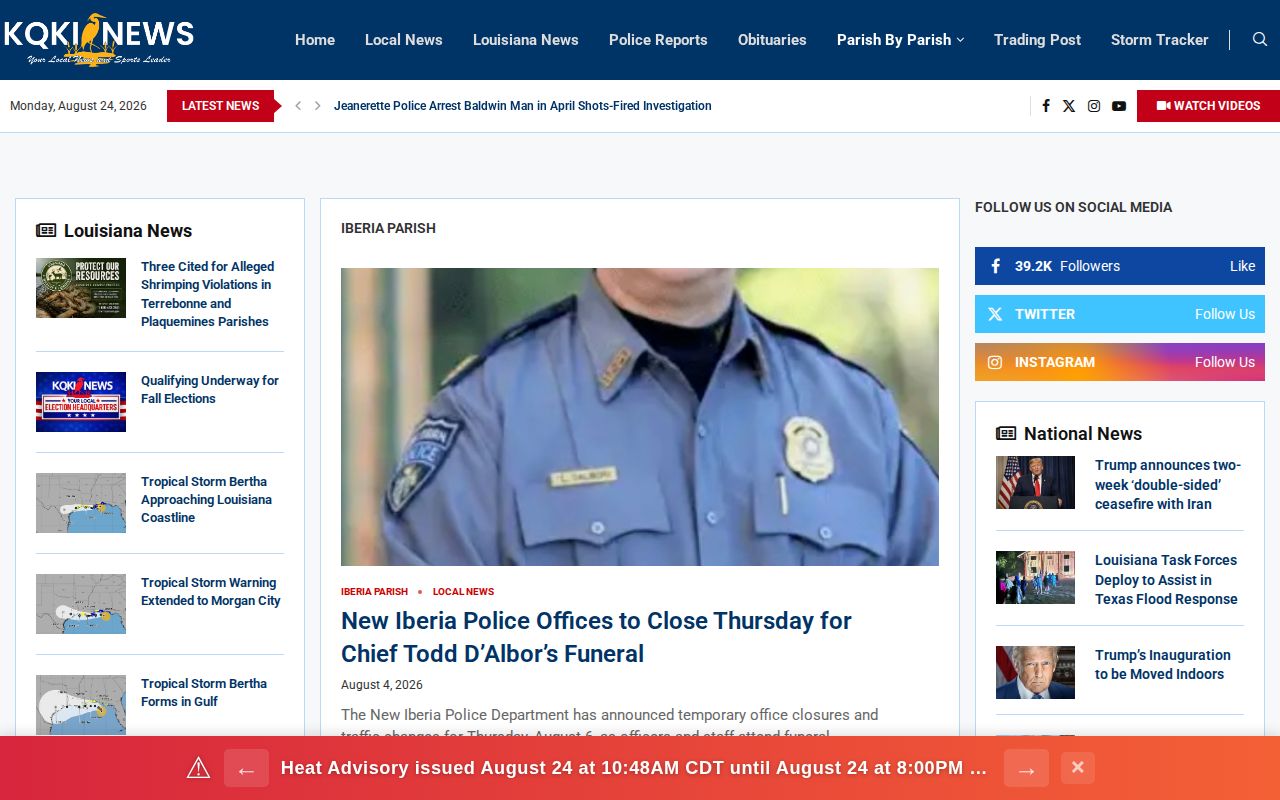Open the Instagram icon in the top bar

click(1094, 106)
